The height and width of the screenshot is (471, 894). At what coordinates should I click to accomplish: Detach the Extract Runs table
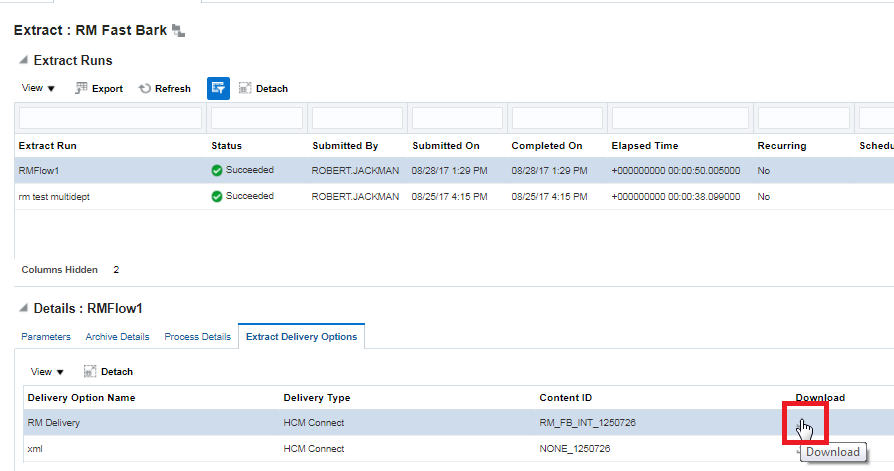(263, 88)
